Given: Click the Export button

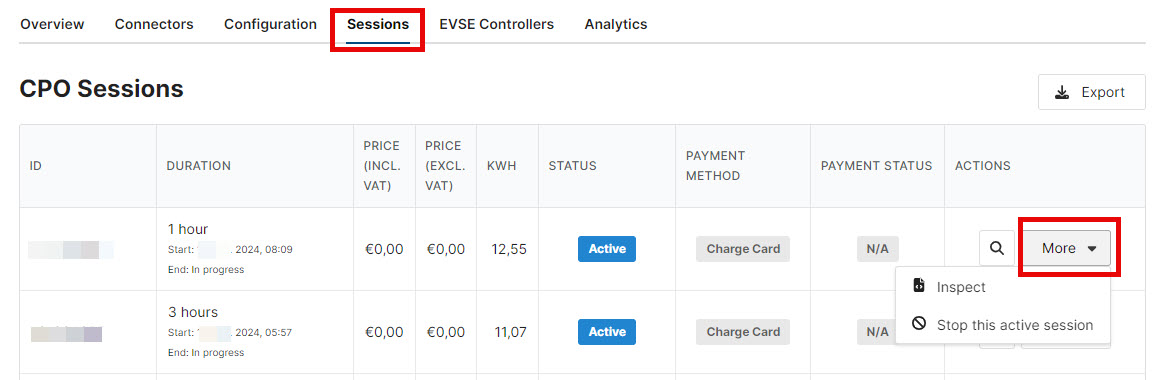Looking at the screenshot, I should (x=1091, y=92).
